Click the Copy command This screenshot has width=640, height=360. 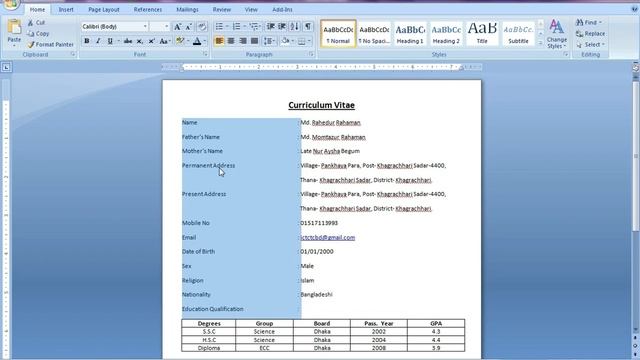point(38,34)
